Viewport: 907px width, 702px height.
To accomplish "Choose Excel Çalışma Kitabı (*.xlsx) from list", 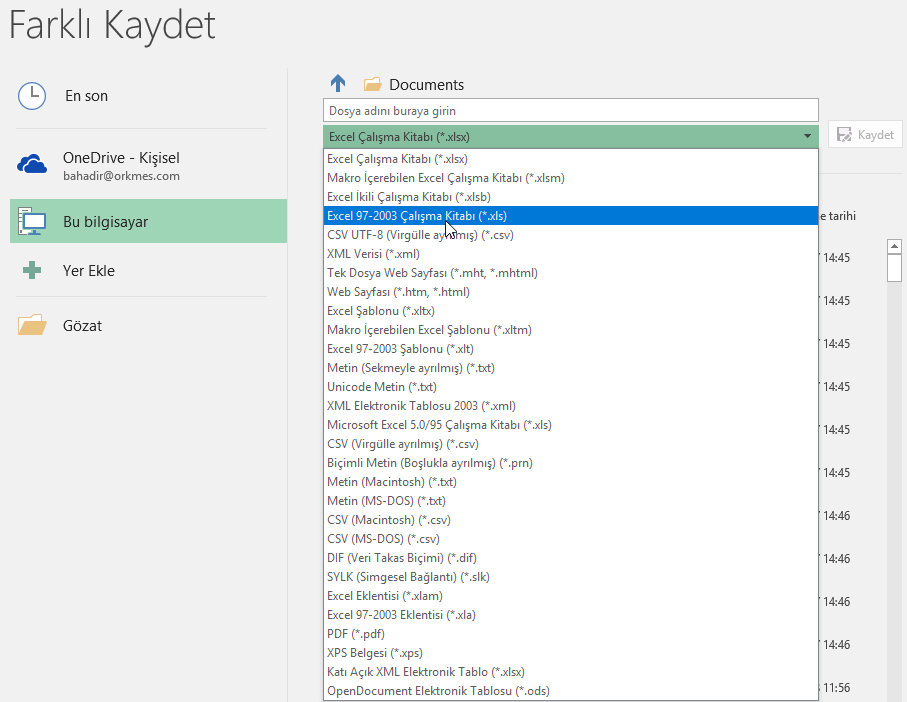I will 571,158.
